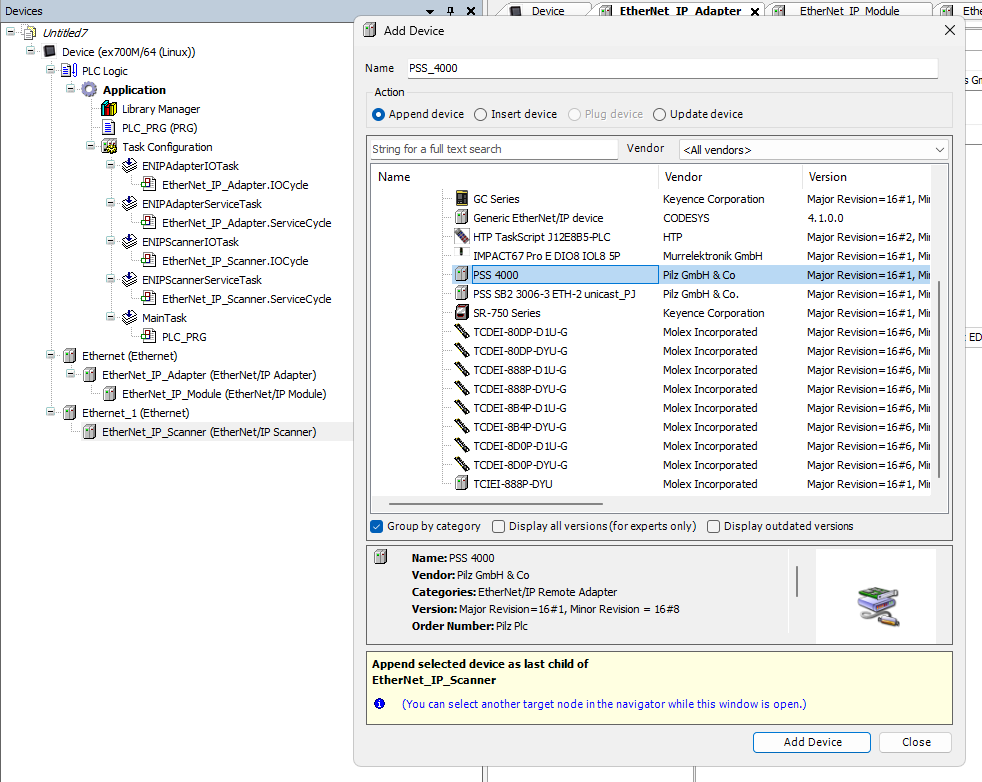
Task: Collapse the Application node
Action: pos(70,88)
